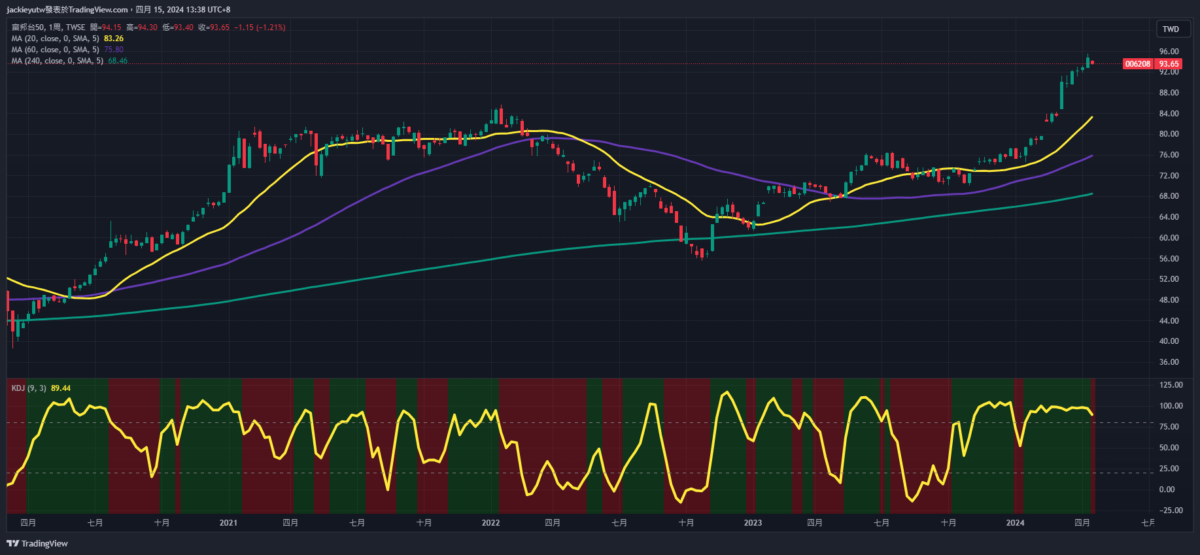
Task: Click the 60.00 price scale label
Action: coord(1169,238)
